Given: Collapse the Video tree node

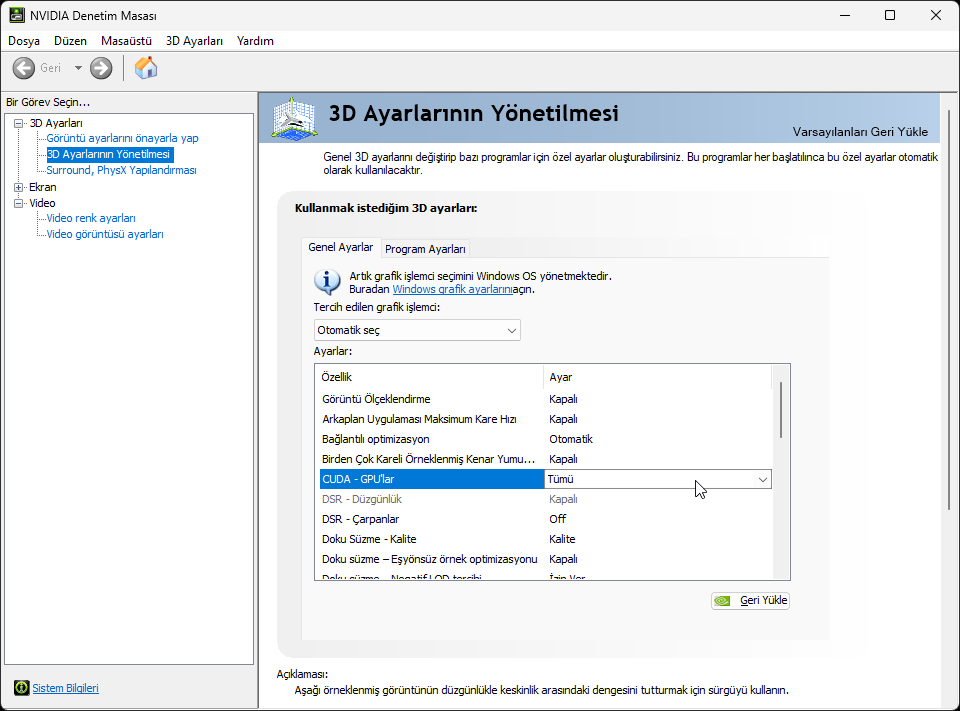Looking at the screenshot, I should 19,203.
